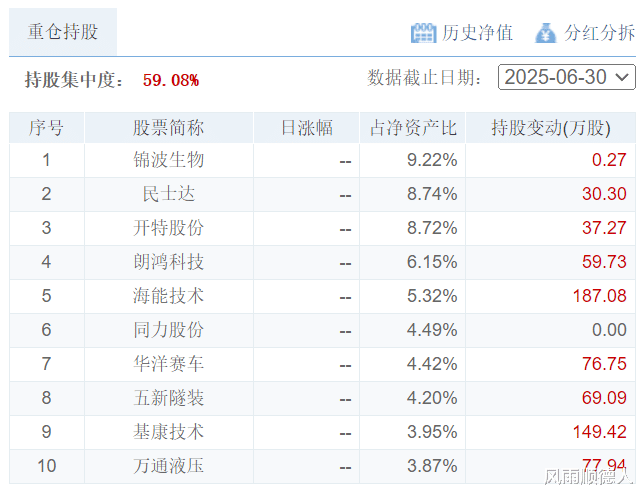The image size is (643, 498).
Task: Click the 股票简称 column header
Action: (x=169, y=128)
